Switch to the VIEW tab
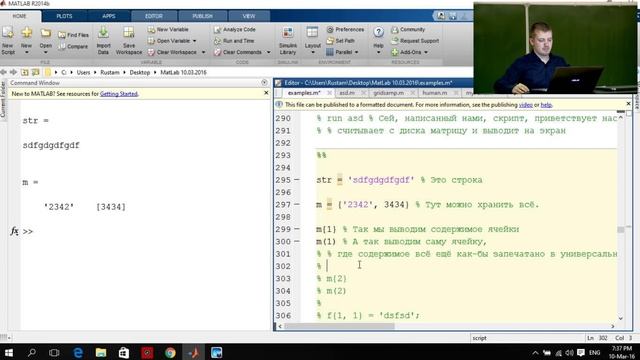The image size is (640, 360). (x=249, y=16)
